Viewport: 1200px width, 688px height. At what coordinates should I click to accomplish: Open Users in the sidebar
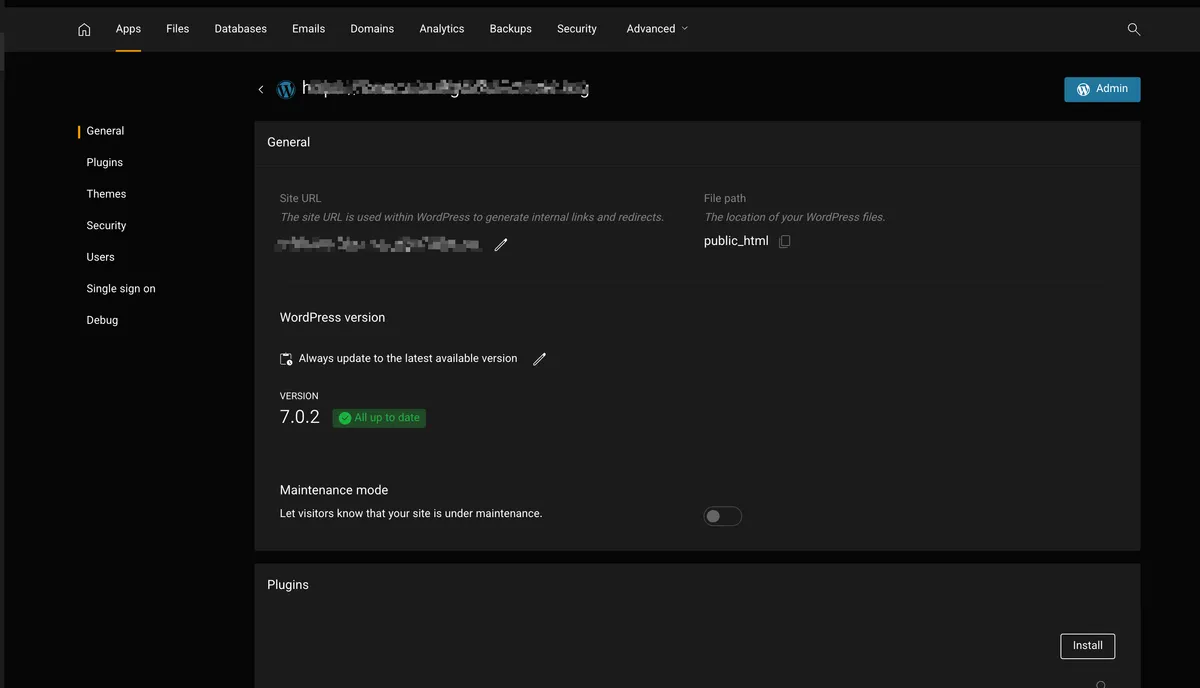coord(100,257)
